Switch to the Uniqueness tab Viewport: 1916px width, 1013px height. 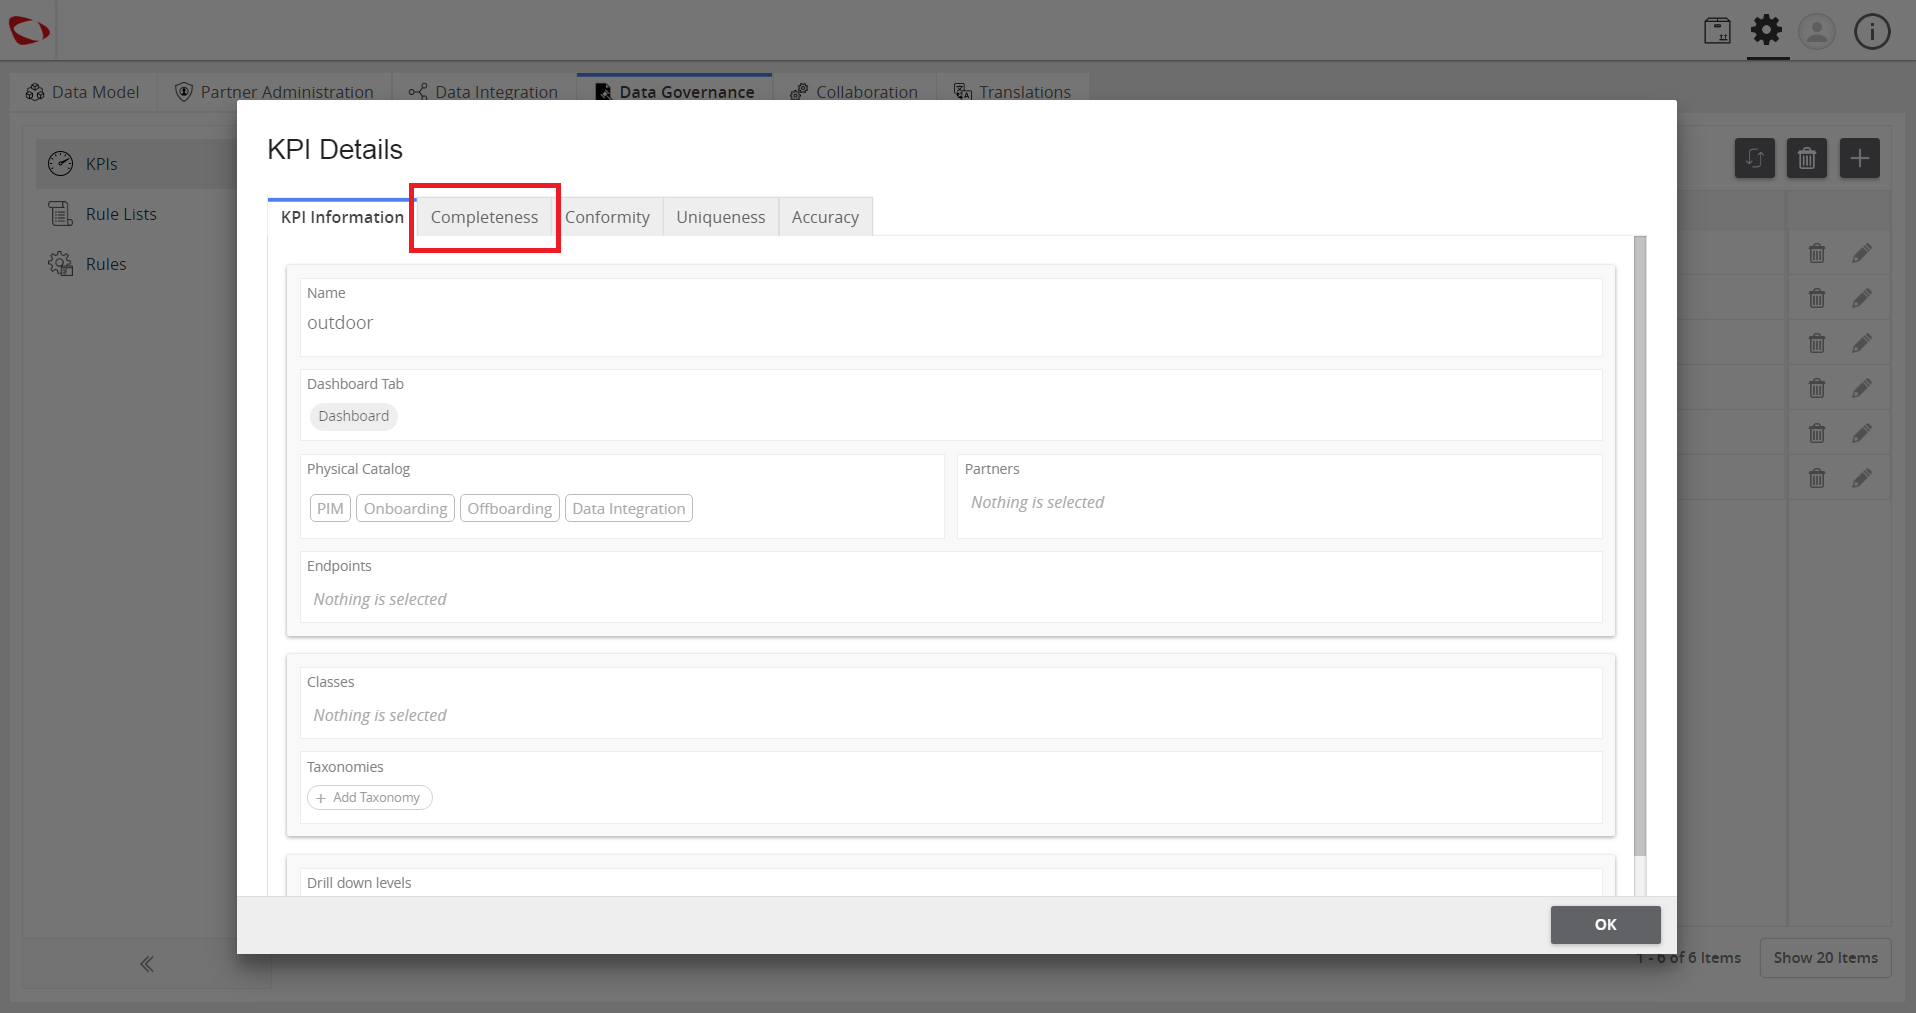[720, 217]
